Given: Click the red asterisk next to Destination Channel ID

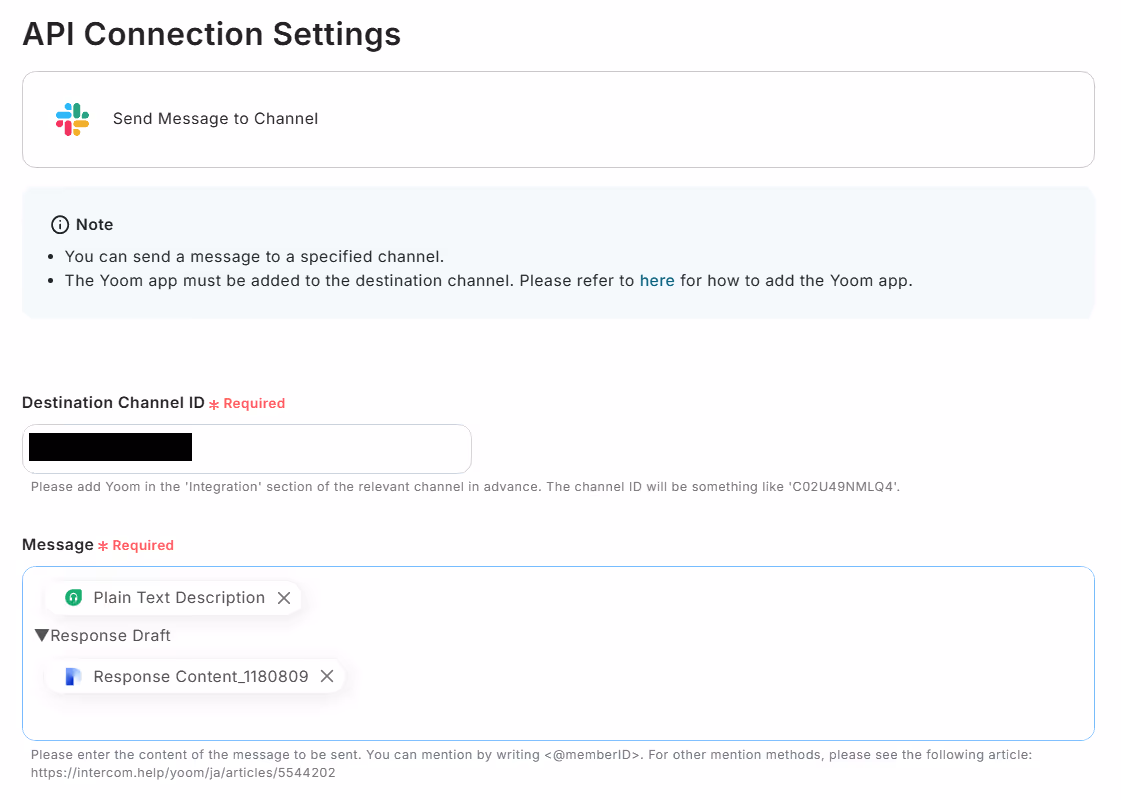Looking at the screenshot, I should [214, 404].
